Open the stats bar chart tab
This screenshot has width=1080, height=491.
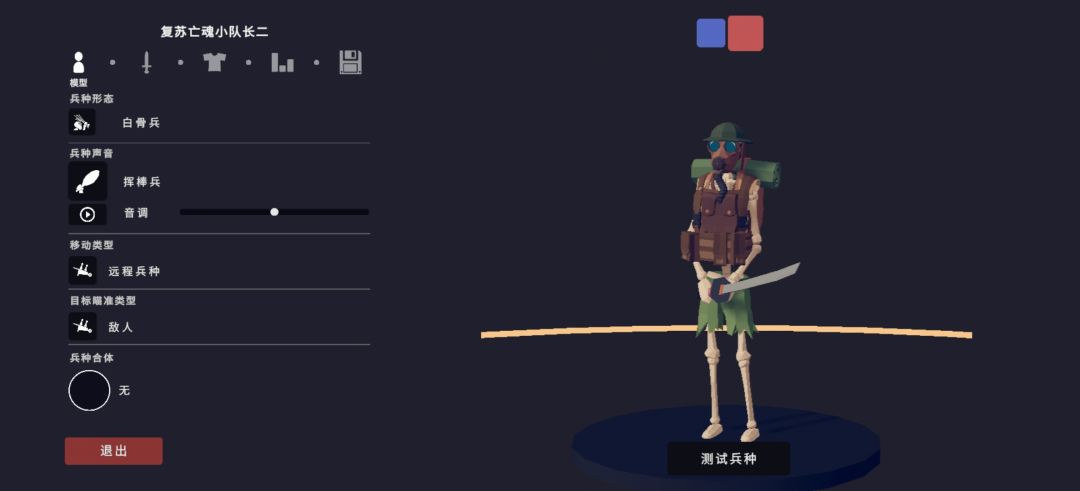282,63
